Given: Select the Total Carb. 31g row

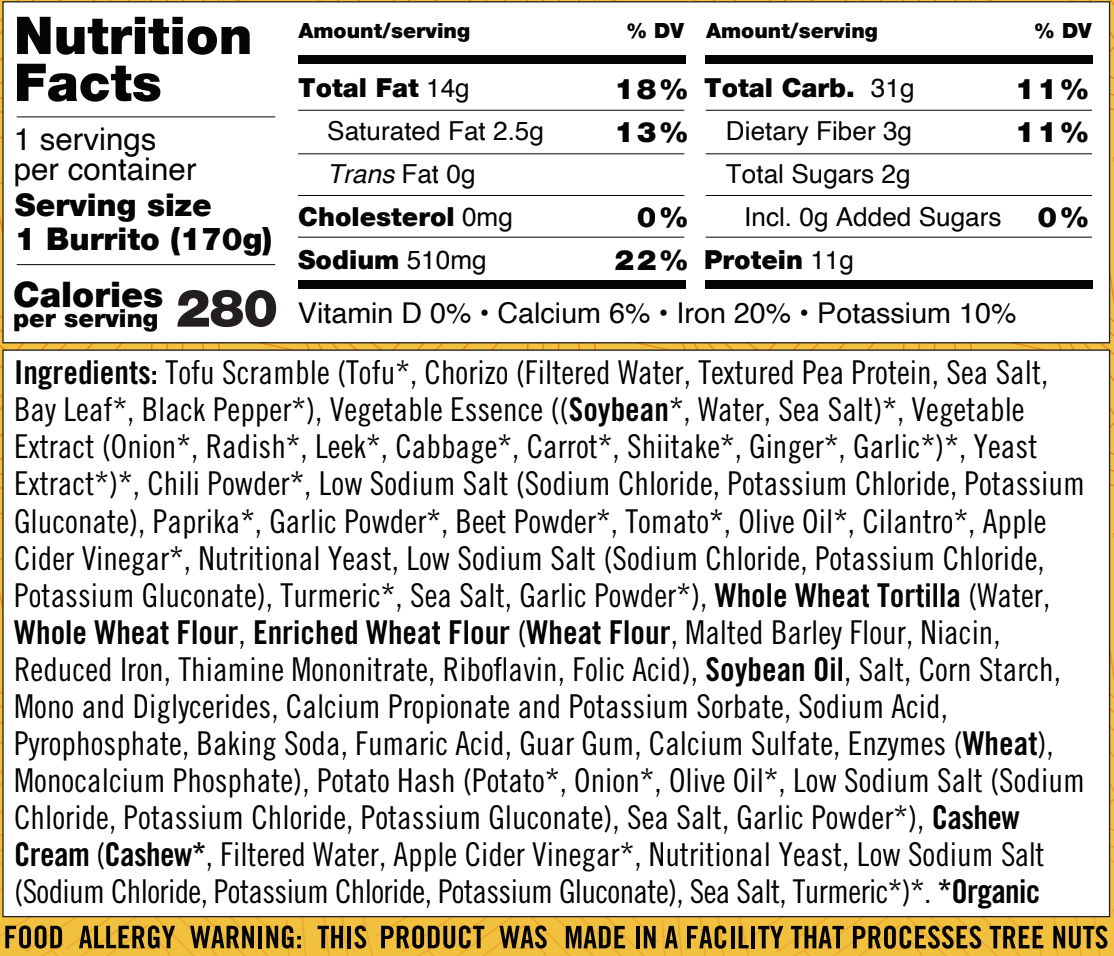Looking at the screenshot, I should [898, 89].
